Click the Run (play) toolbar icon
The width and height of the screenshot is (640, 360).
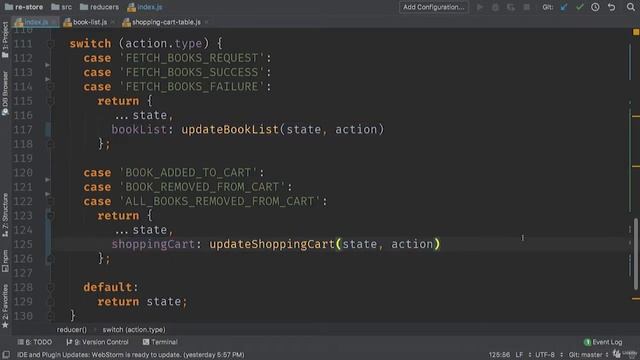(480, 7)
